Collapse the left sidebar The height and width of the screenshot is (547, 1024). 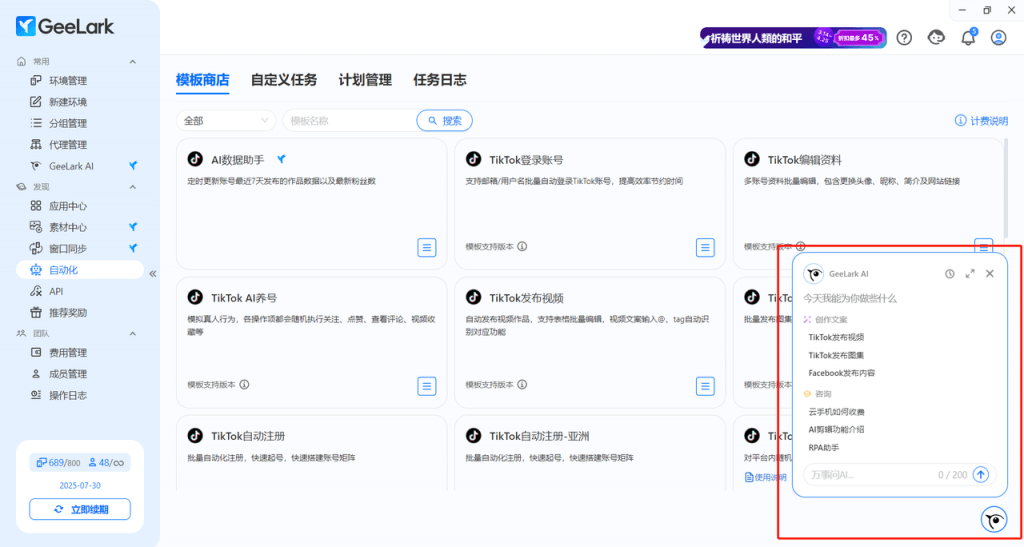153,273
